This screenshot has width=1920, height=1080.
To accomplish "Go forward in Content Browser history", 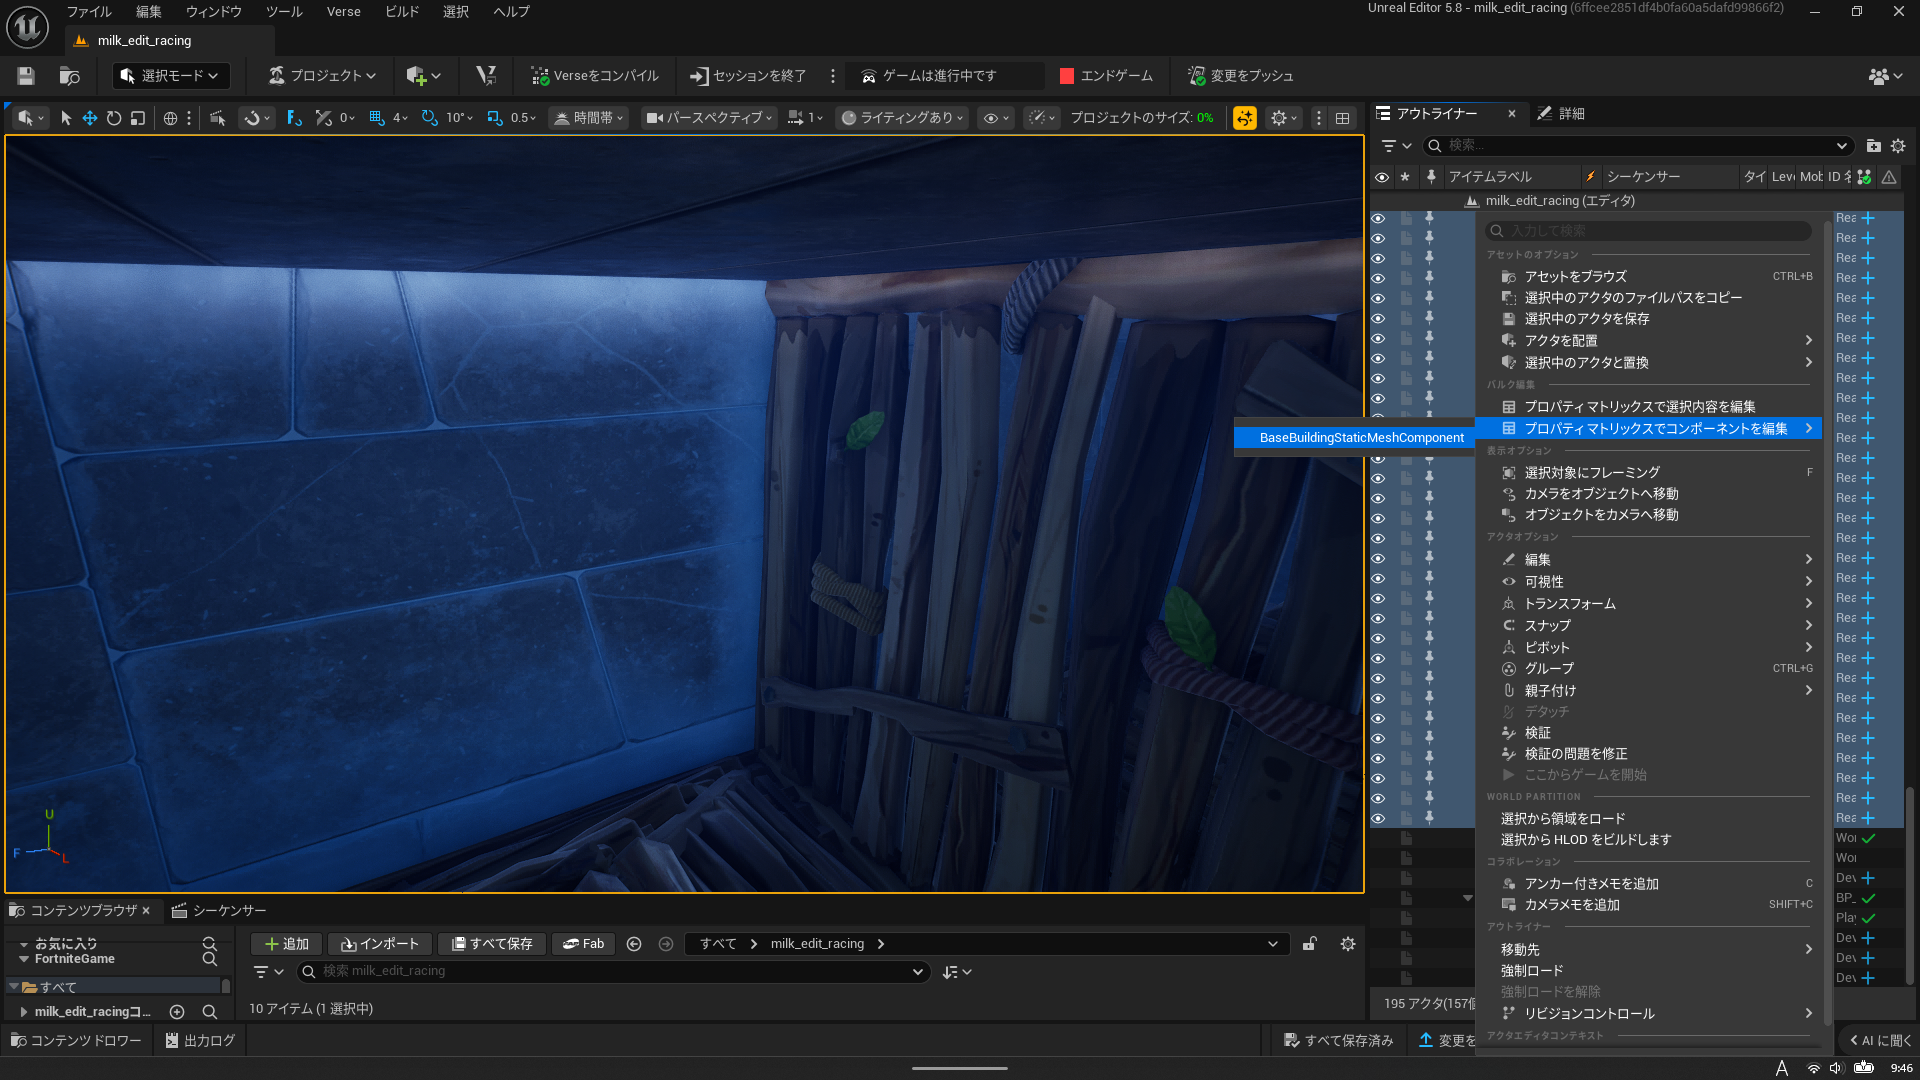I will tap(666, 944).
